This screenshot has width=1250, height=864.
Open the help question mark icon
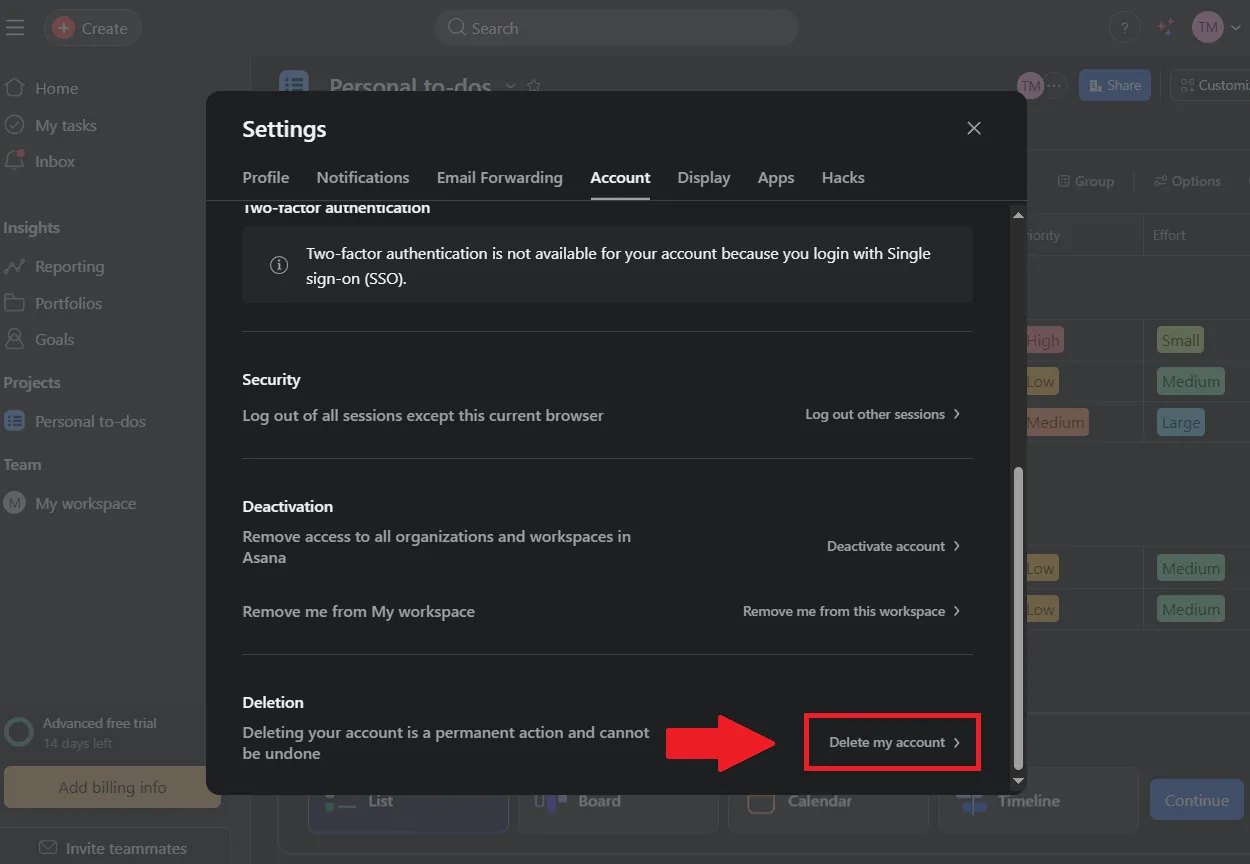(1125, 28)
